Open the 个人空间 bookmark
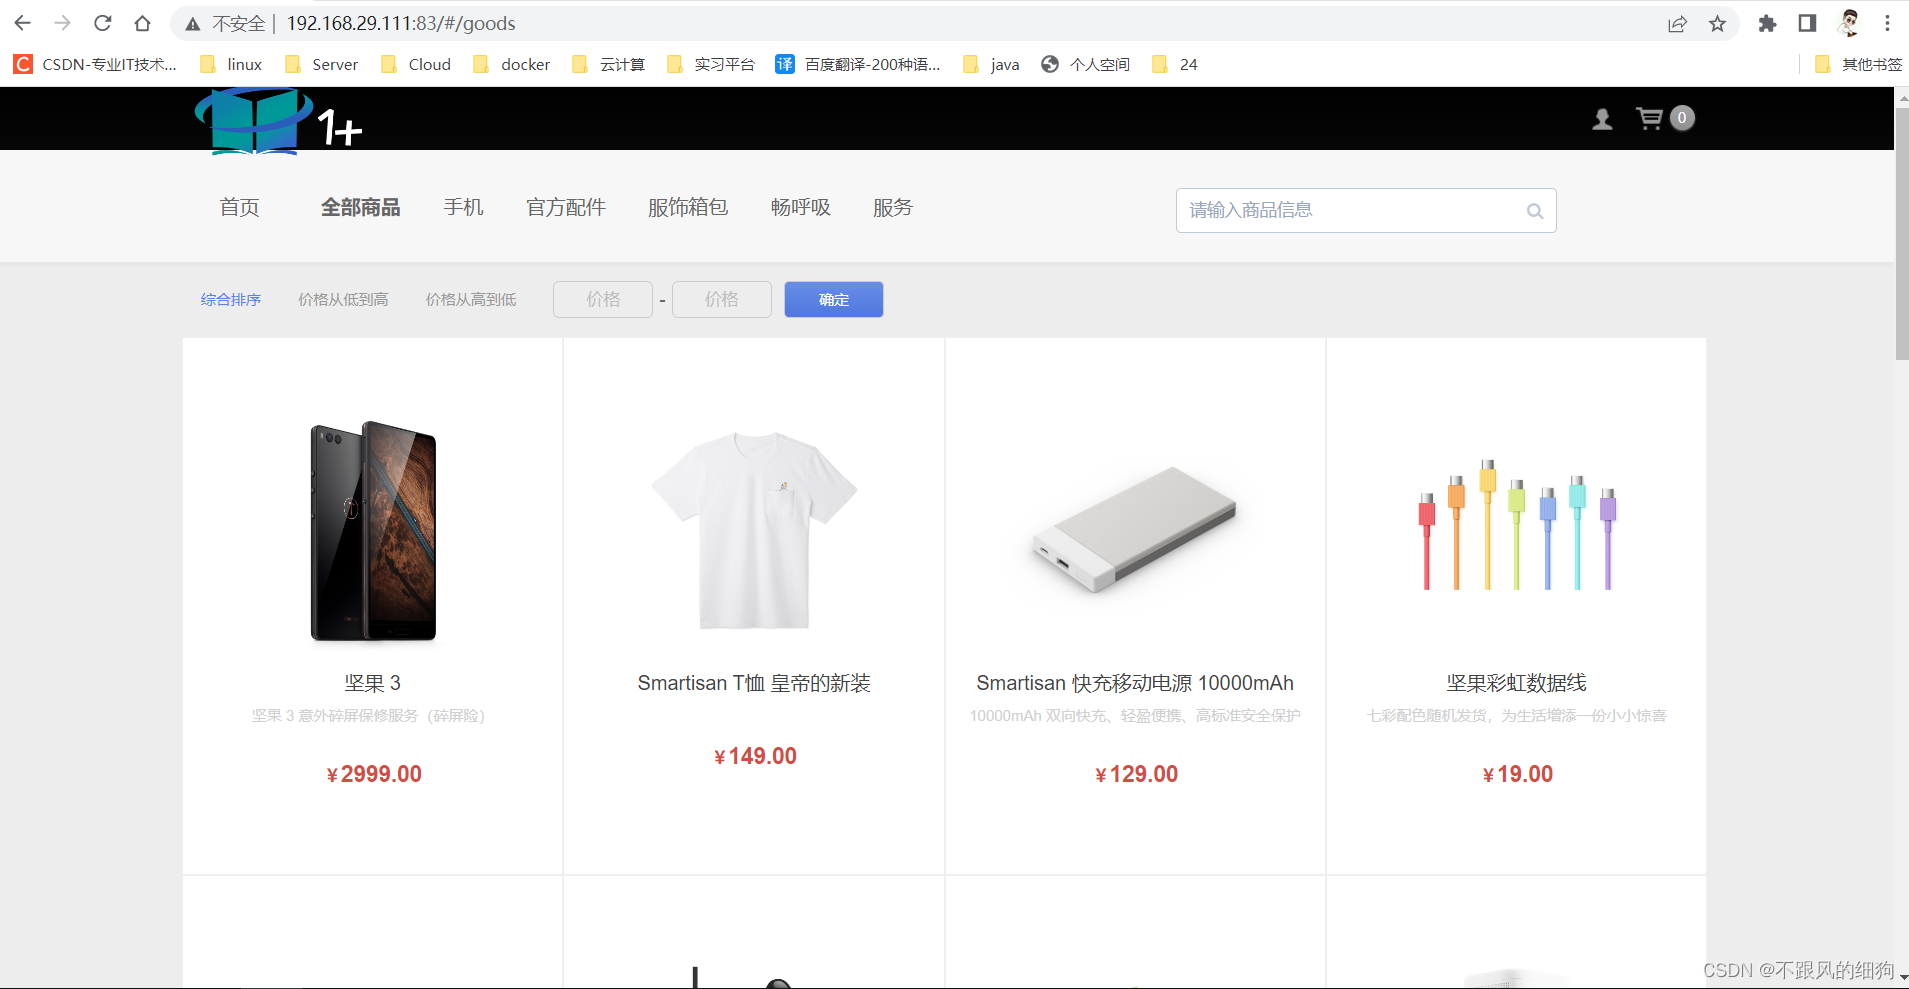The width and height of the screenshot is (1909, 989). (x=1085, y=64)
